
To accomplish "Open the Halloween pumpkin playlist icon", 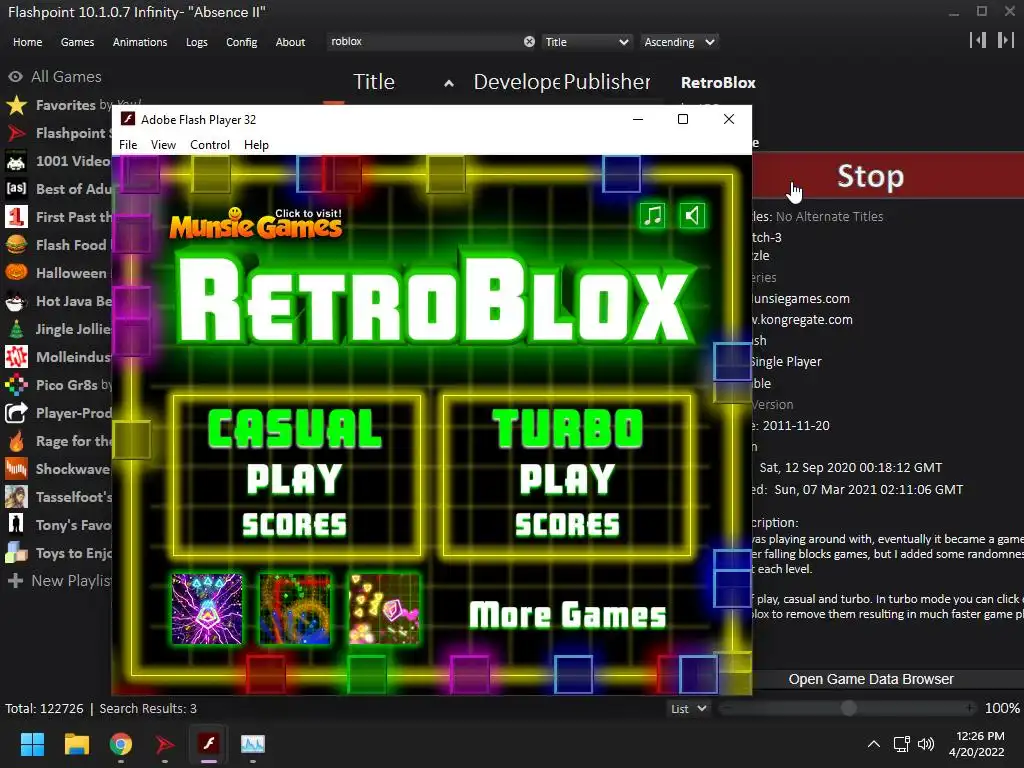I will [x=16, y=273].
